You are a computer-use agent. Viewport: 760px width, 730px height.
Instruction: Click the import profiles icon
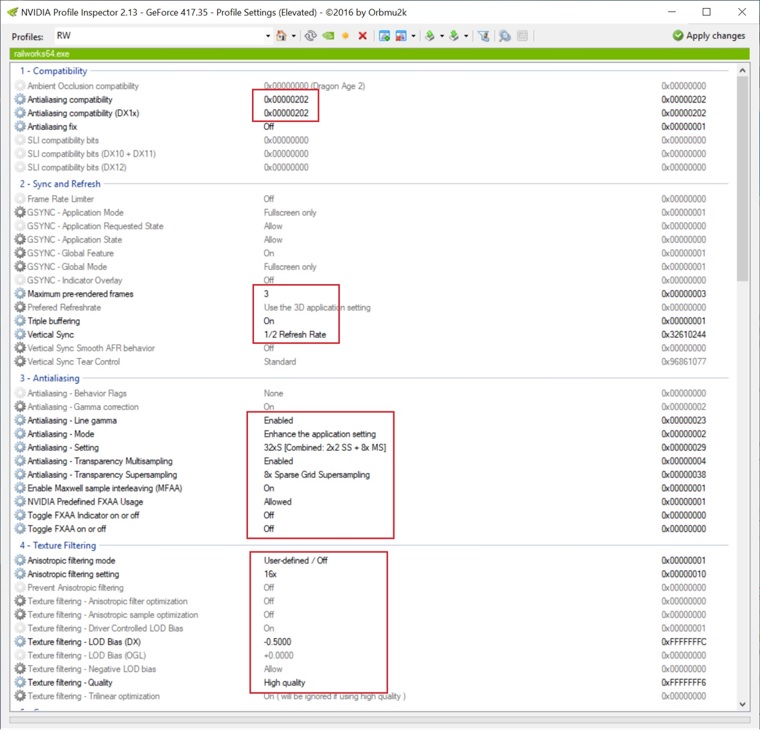tap(454, 36)
